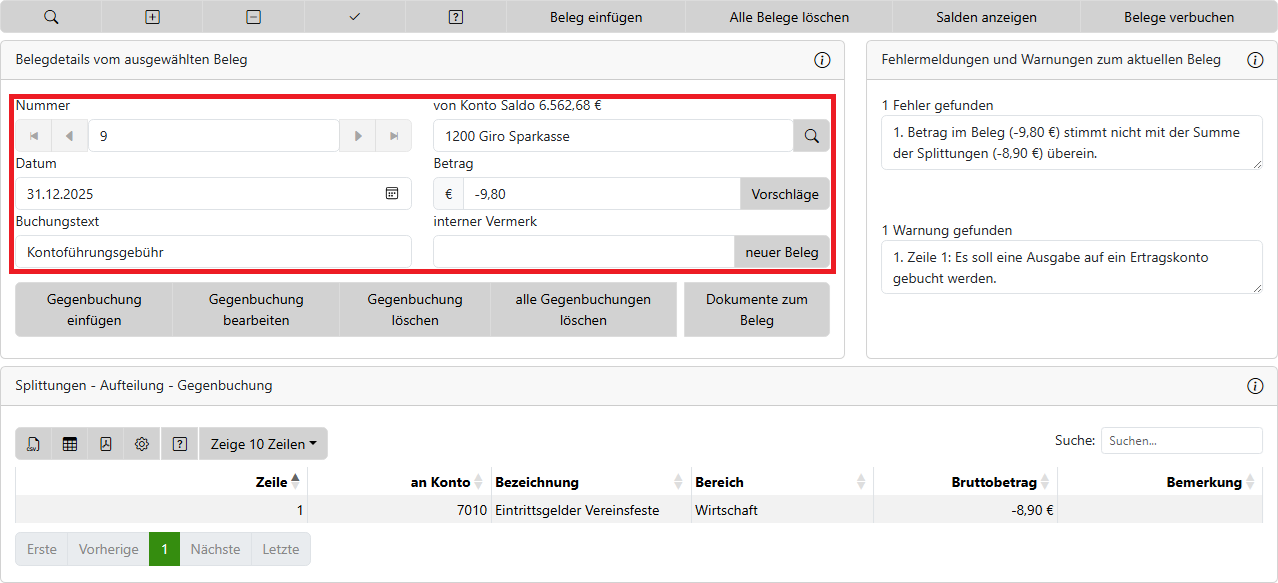Sort table by Bruttobetrag column

point(1045,482)
